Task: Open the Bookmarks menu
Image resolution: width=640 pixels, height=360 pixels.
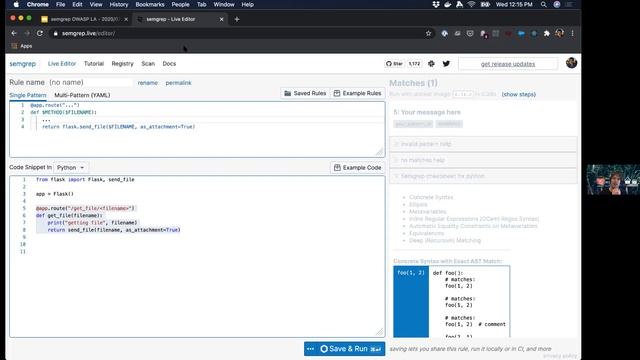Action: 150,4
